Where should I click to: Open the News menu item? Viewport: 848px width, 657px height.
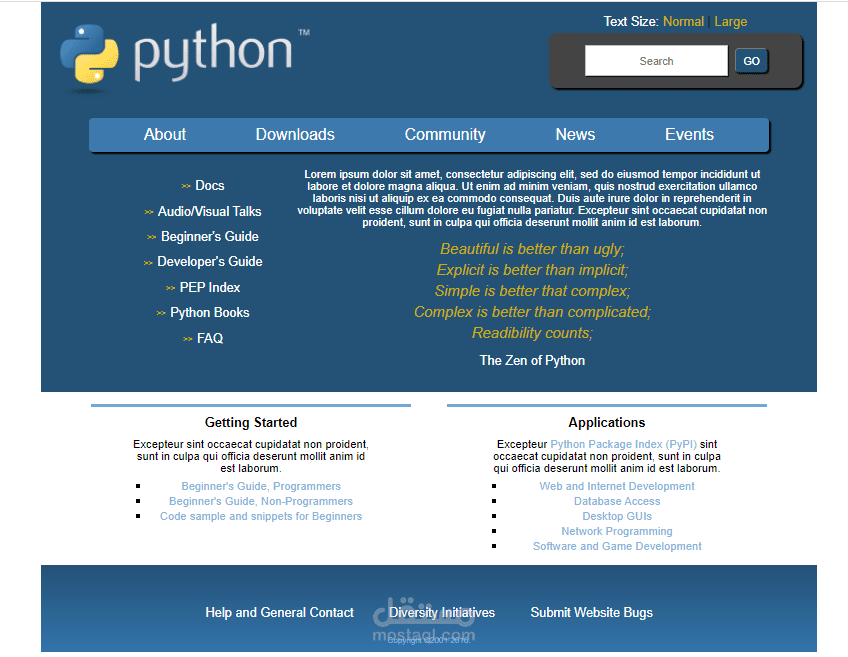pos(575,135)
